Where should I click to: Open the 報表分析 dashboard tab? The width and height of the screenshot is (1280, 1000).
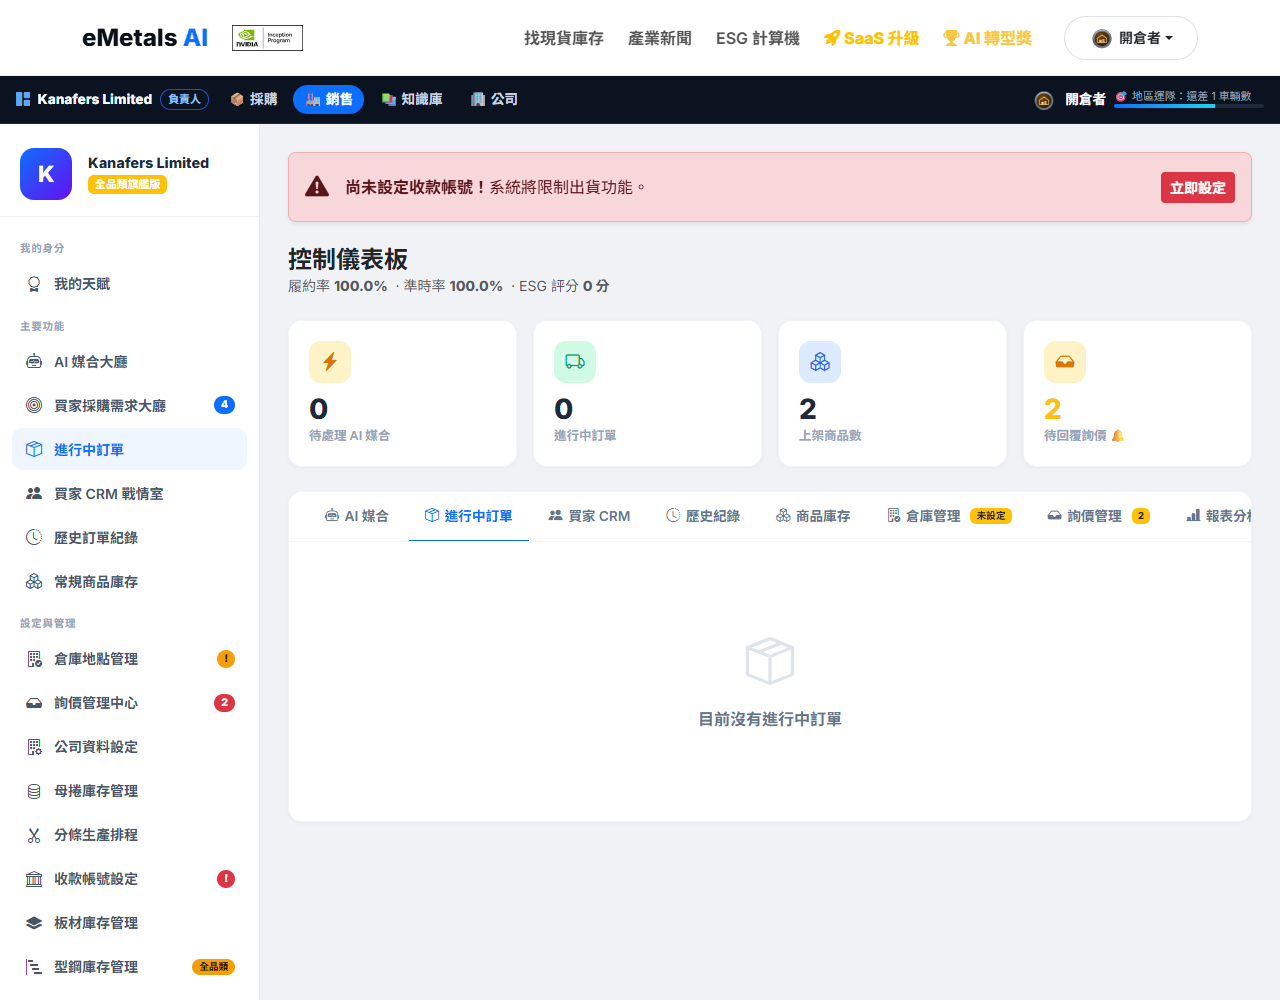tap(1218, 516)
